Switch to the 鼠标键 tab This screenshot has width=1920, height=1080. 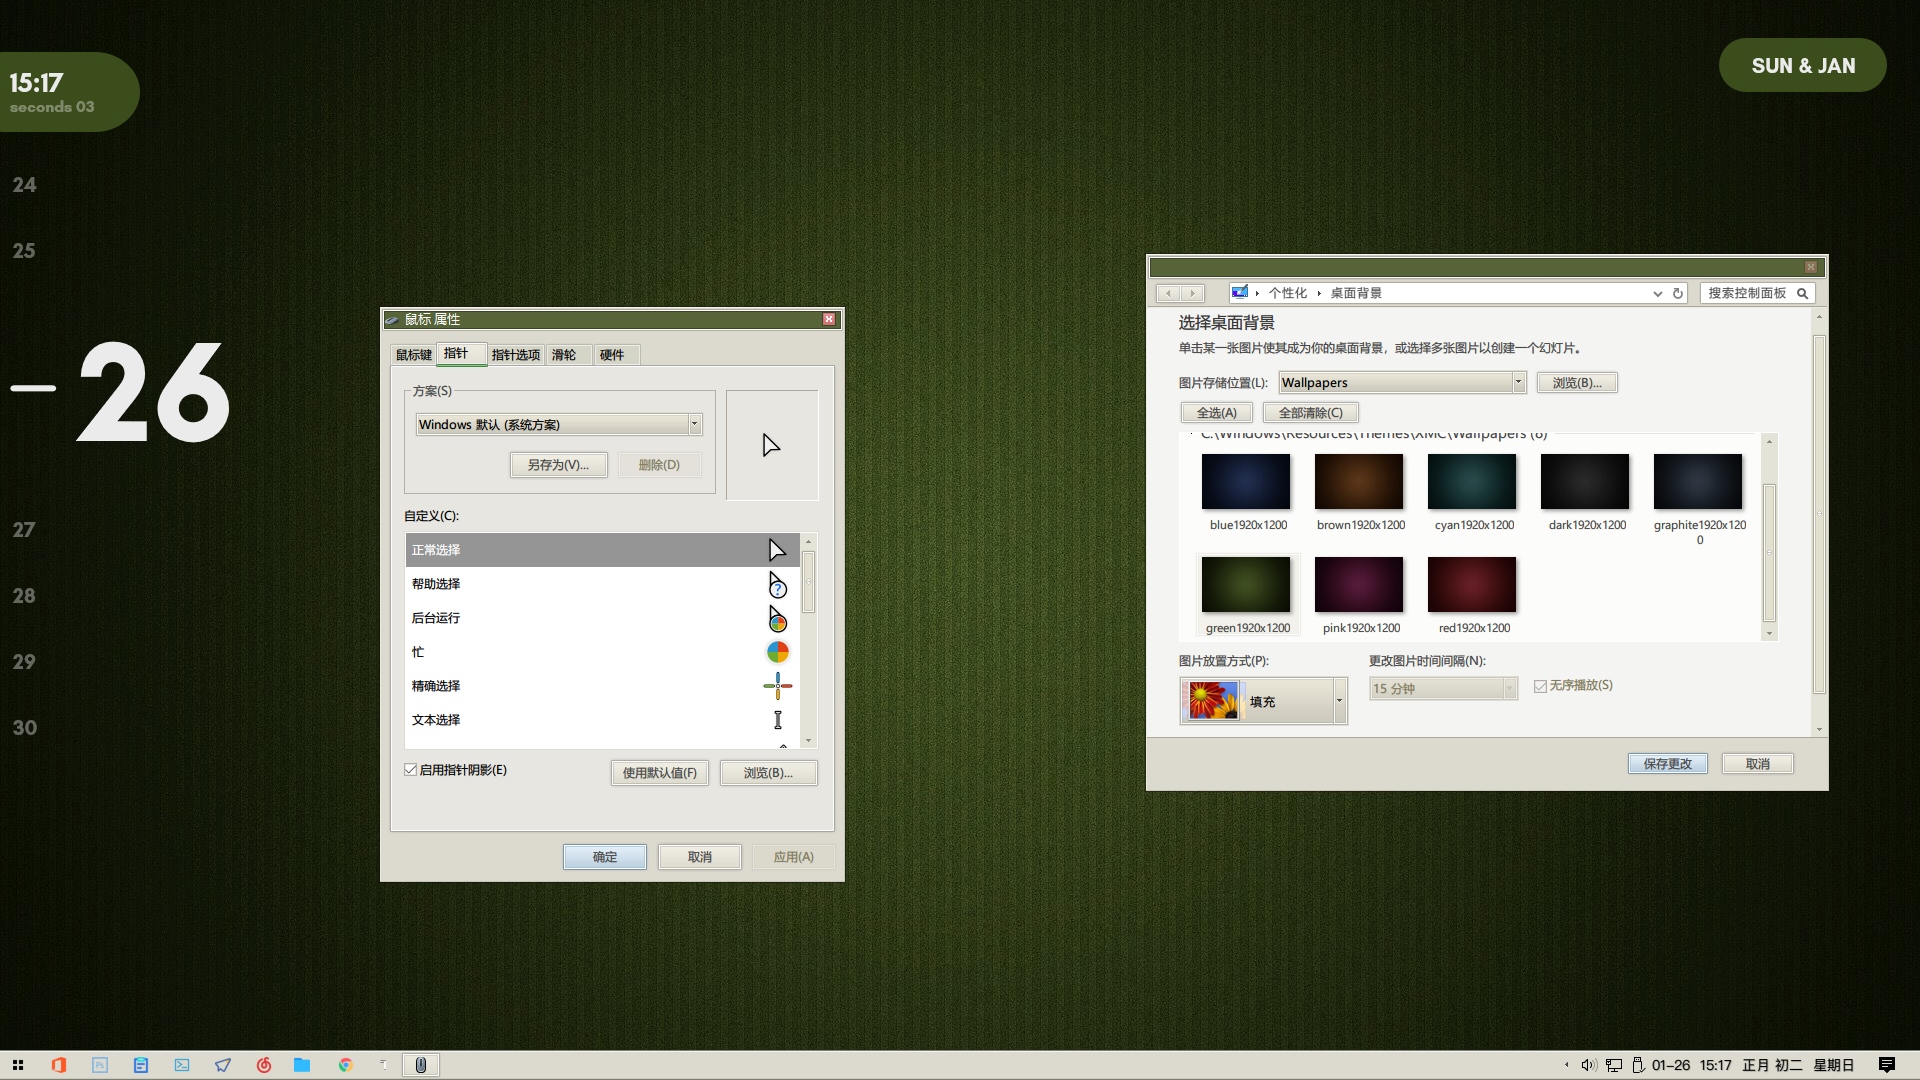click(413, 355)
